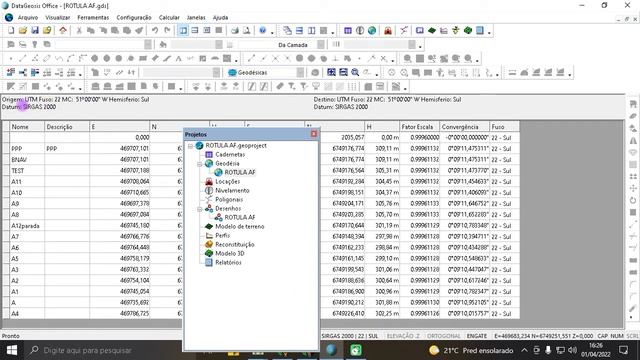This screenshot has width=640, height=360.
Task: Click the volume speaker icon in the system tray
Action: coord(572,350)
